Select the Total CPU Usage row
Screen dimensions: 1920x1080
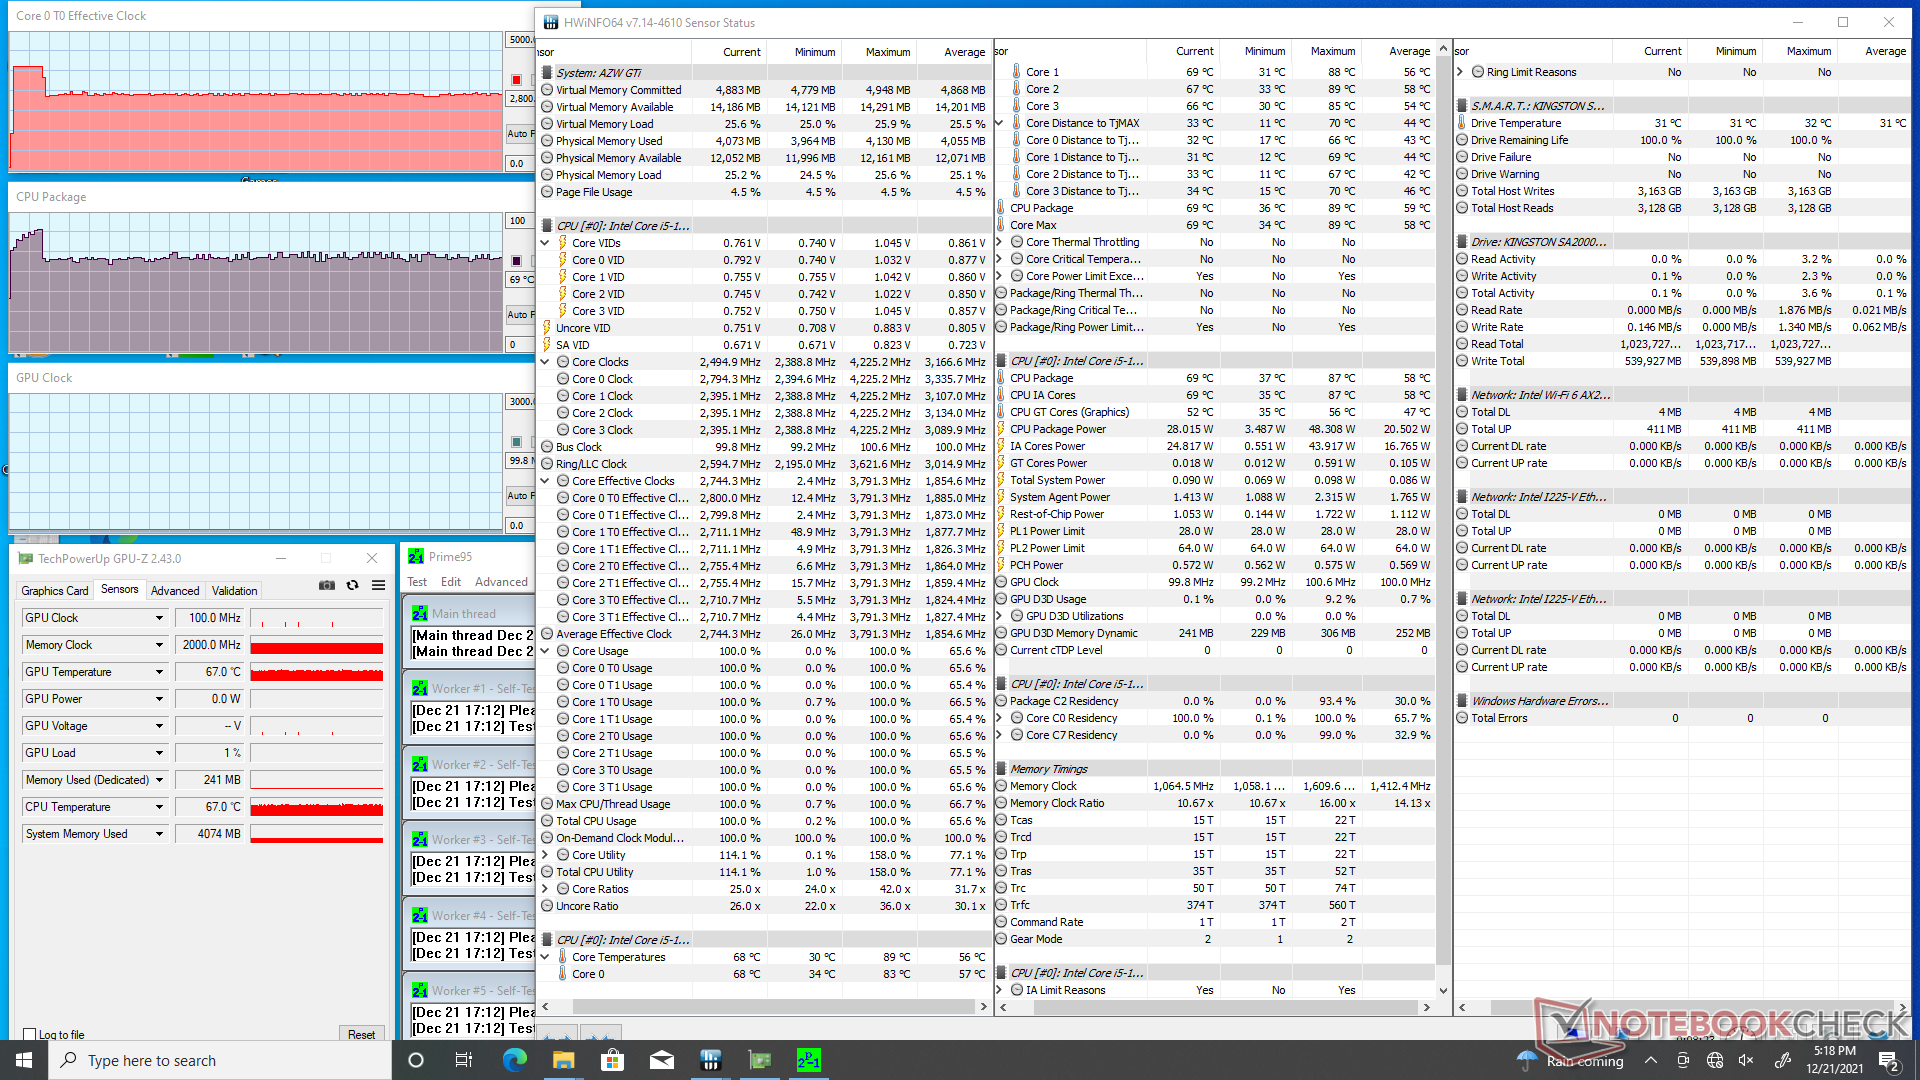click(x=765, y=821)
